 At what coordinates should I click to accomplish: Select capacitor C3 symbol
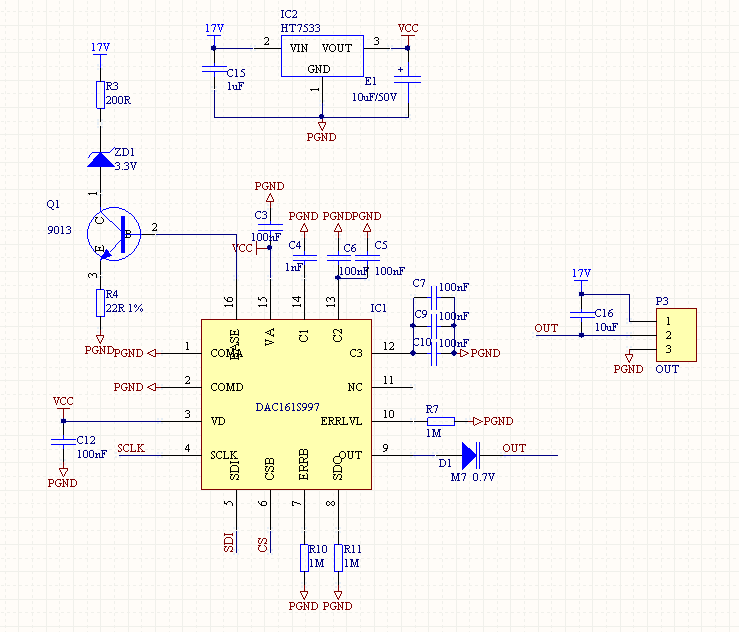pyautogui.click(x=270, y=227)
